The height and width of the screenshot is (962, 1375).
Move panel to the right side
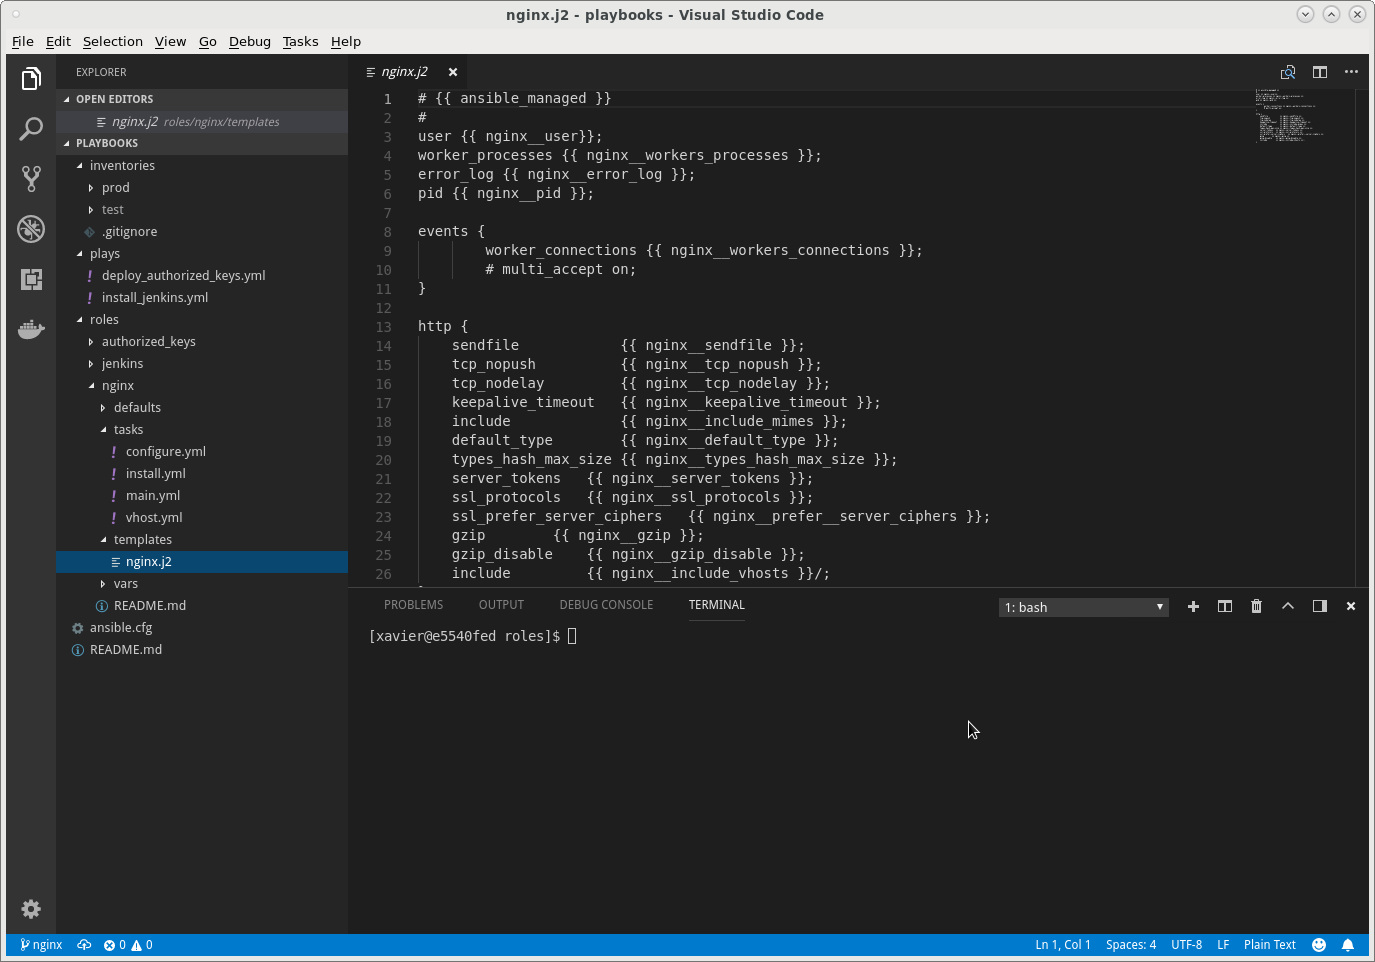[1319, 606]
